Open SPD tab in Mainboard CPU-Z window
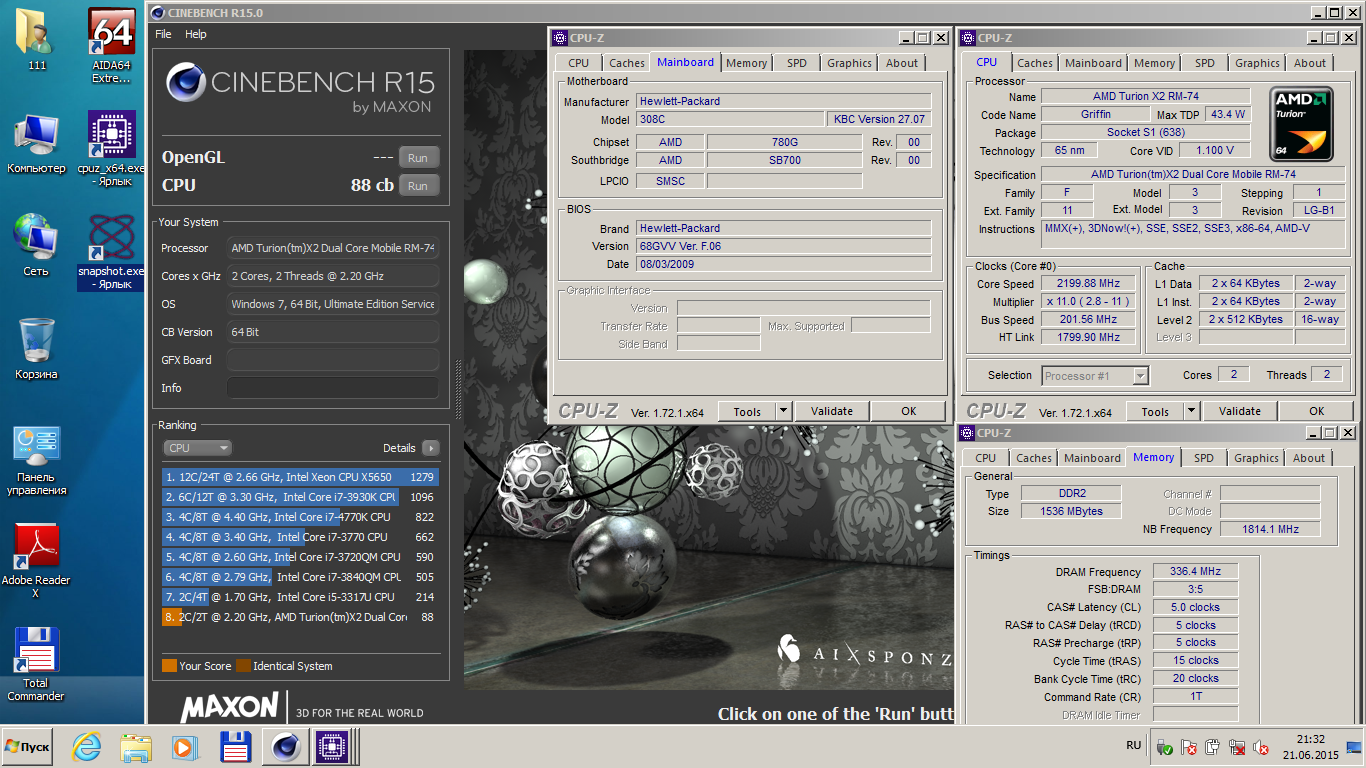The height and width of the screenshot is (768, 1366). tap(796, 63)
